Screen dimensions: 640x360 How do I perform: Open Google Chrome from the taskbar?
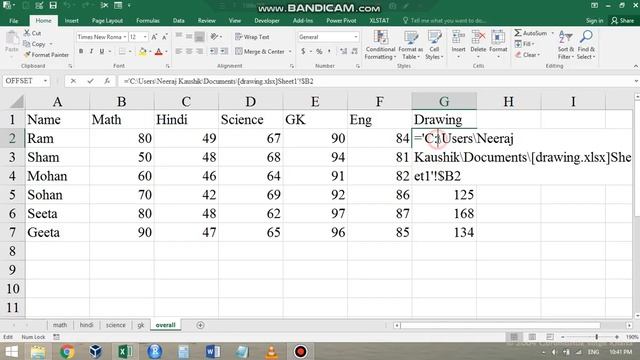(x=67, y=351)
